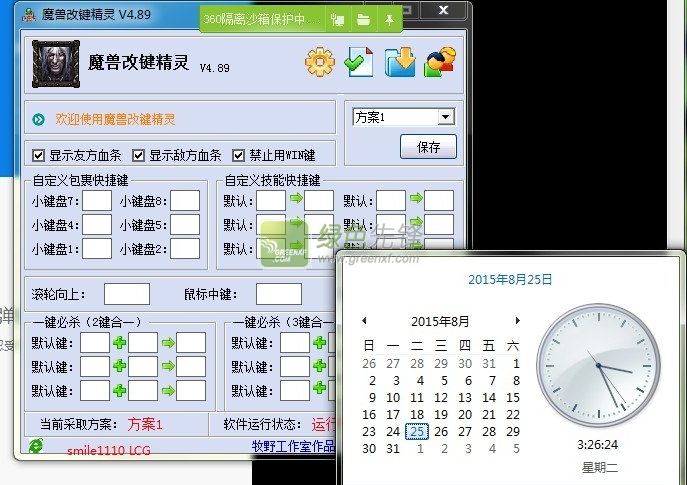
Task: Toggle 显示友方血条 checkbox
Action: (x=39, y=155)
